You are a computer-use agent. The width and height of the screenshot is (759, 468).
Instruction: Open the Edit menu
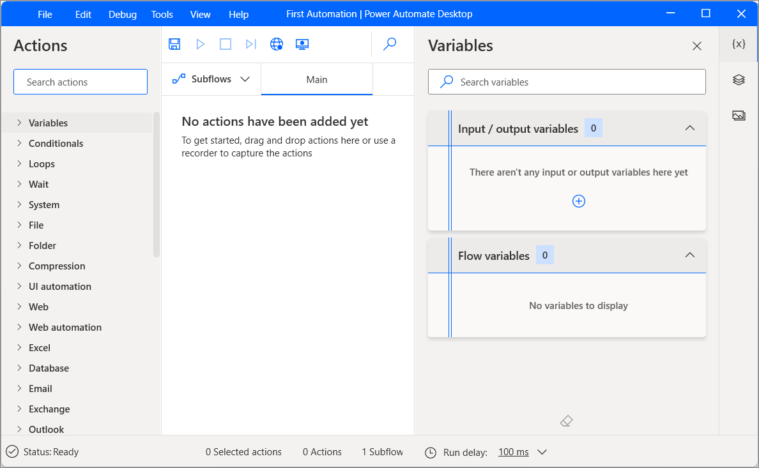click(x=83, y=14)
